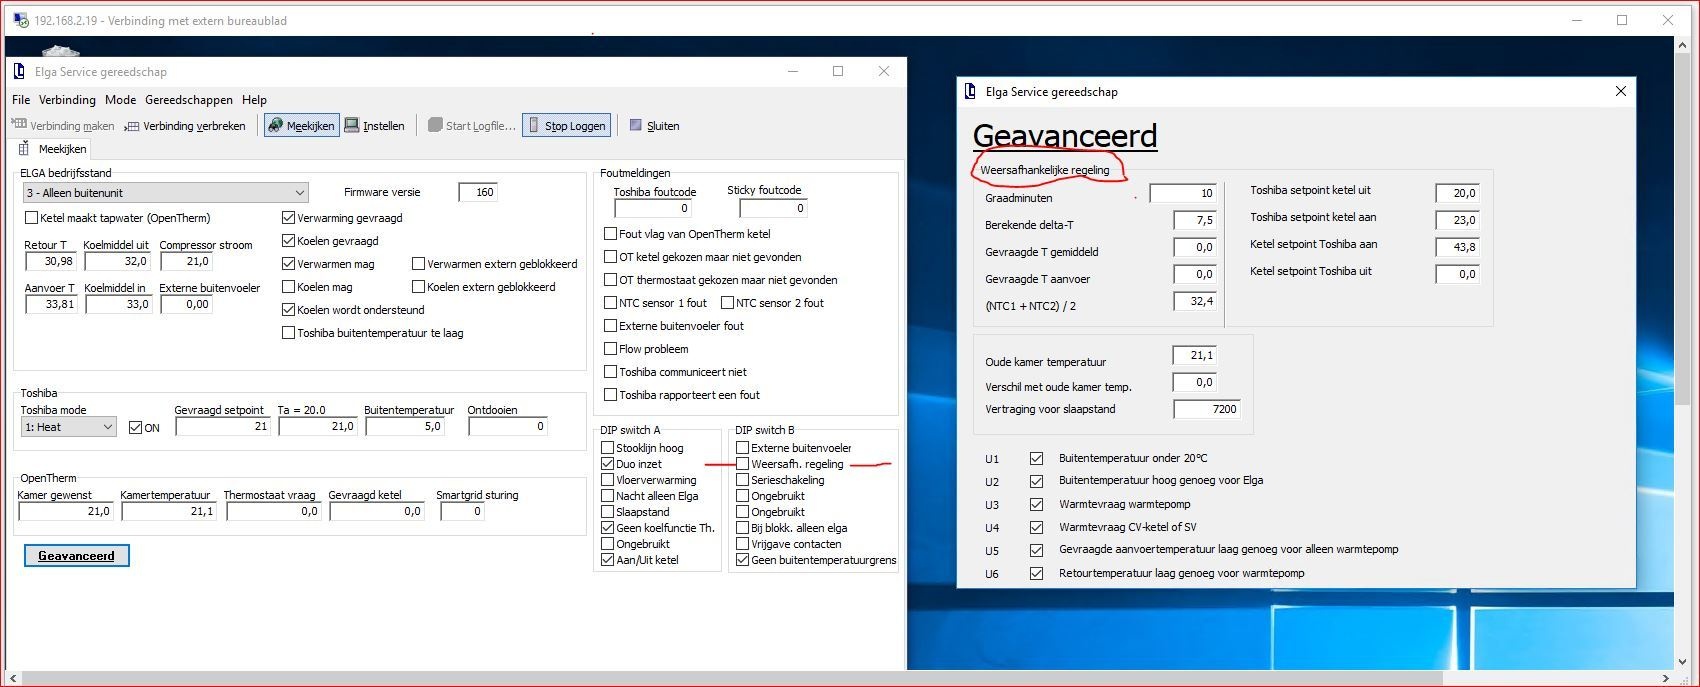Toggle the Aan/Uit ketel checkbox
Screen dimensions: 1700x687
[x=607, y=560]
